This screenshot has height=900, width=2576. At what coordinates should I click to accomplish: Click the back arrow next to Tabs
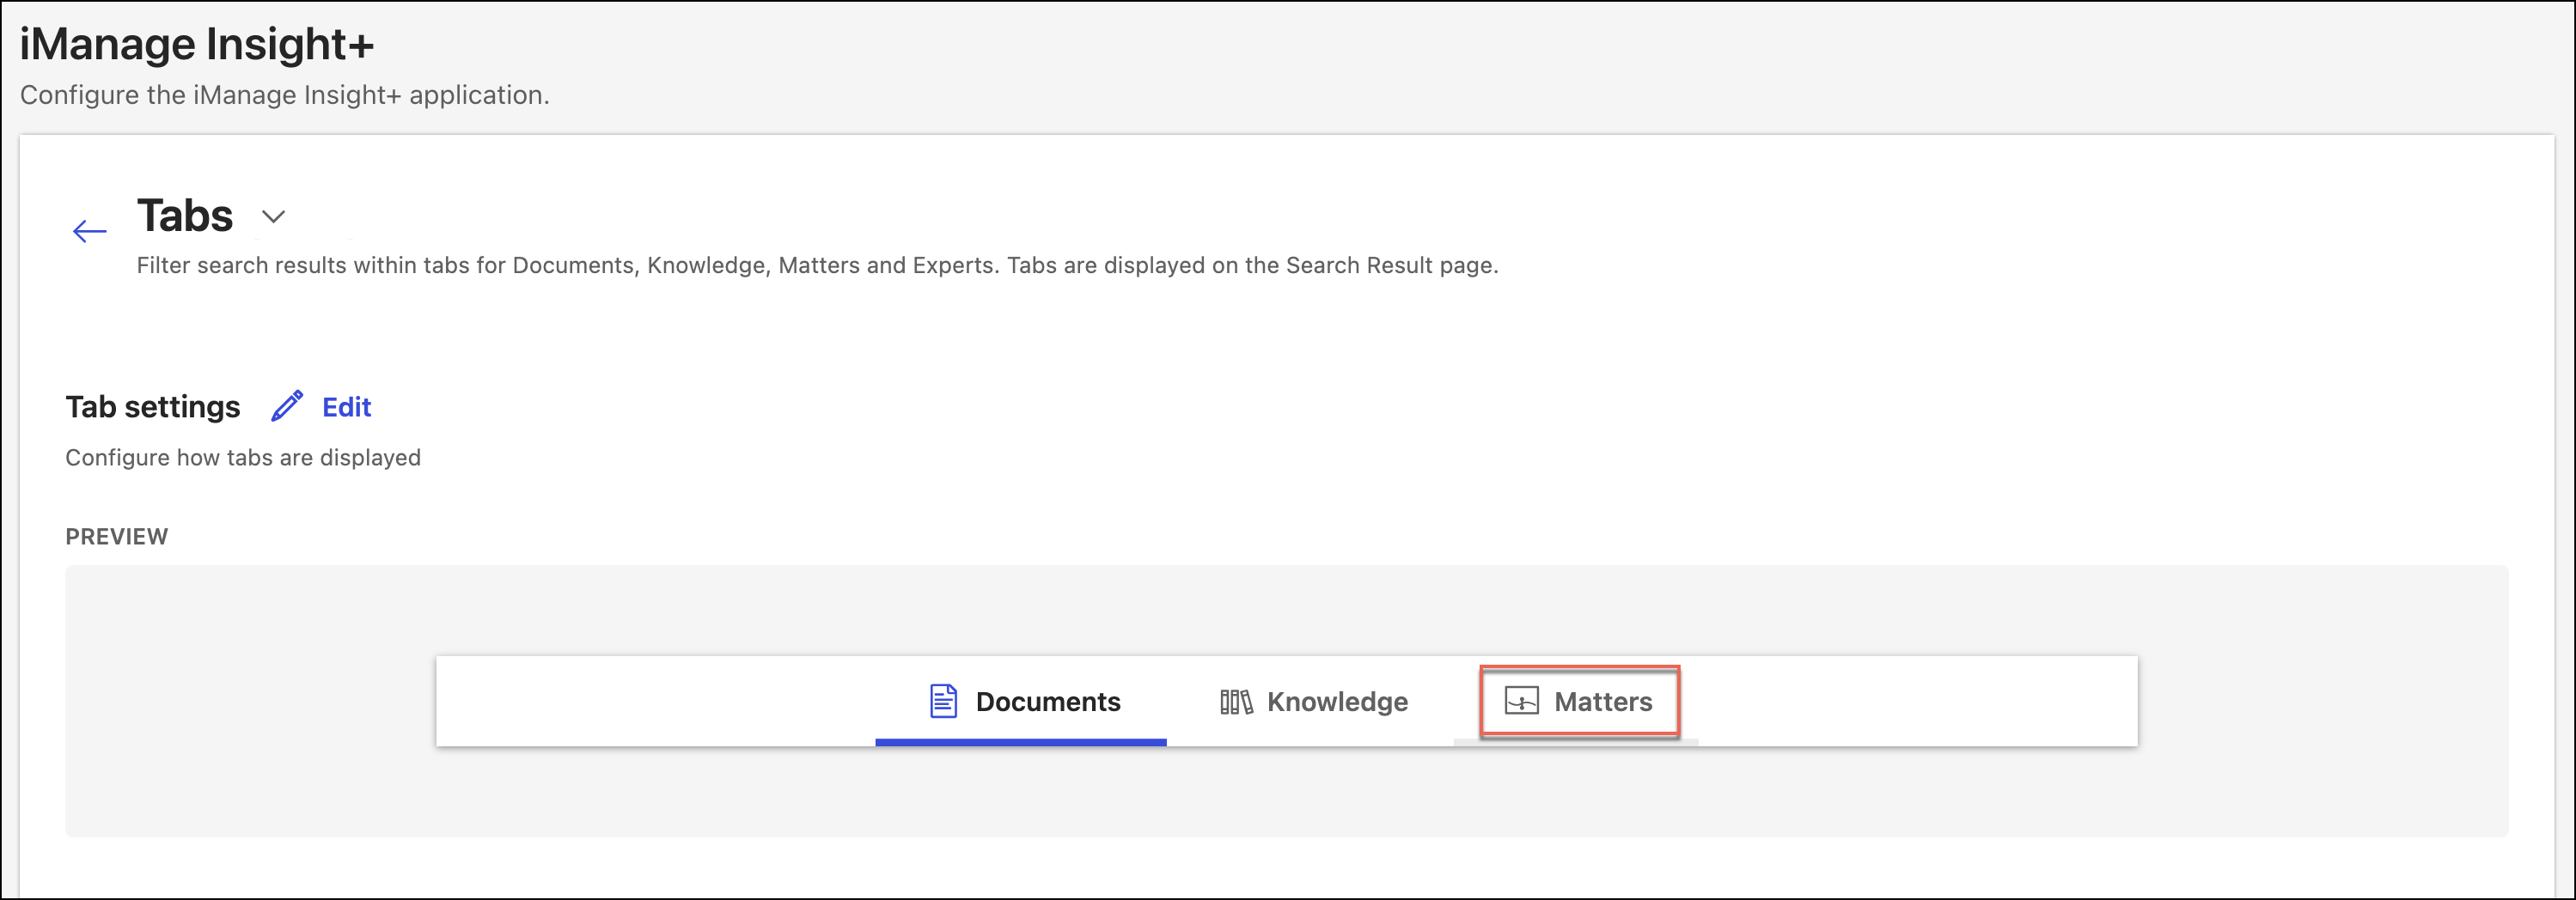tap(89, 232)
